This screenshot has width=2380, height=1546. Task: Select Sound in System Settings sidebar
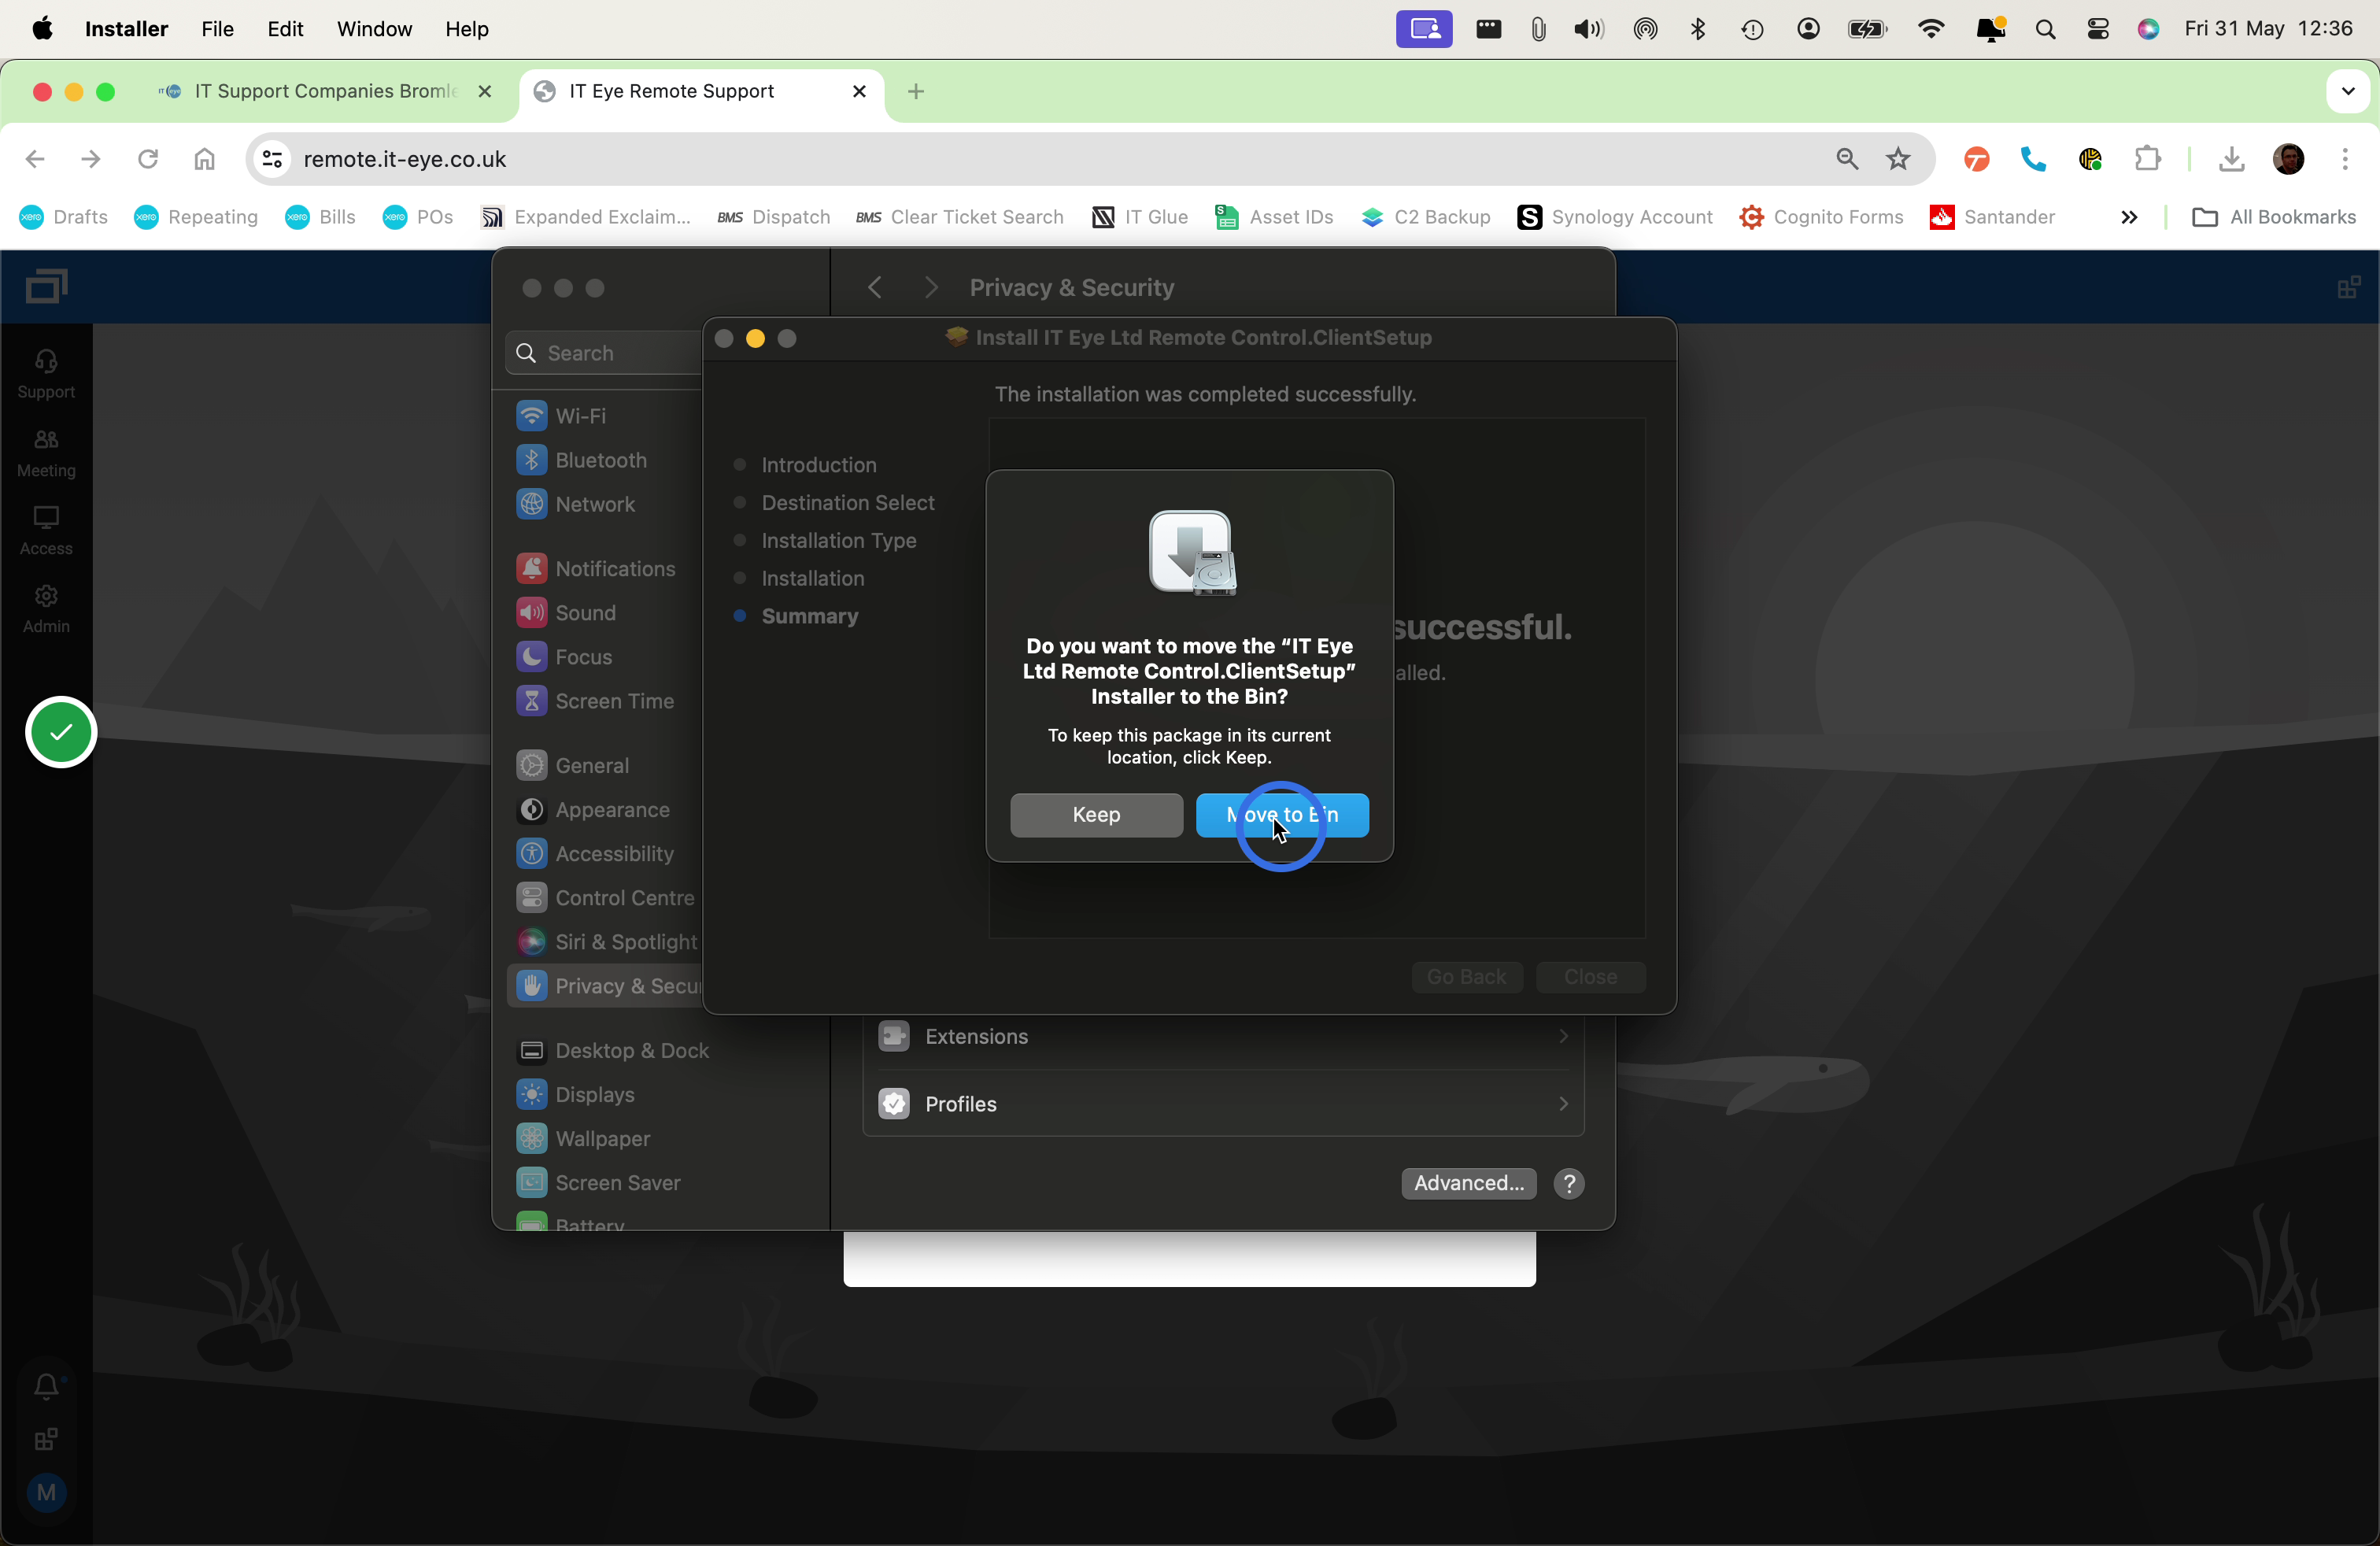pos(605,612)
